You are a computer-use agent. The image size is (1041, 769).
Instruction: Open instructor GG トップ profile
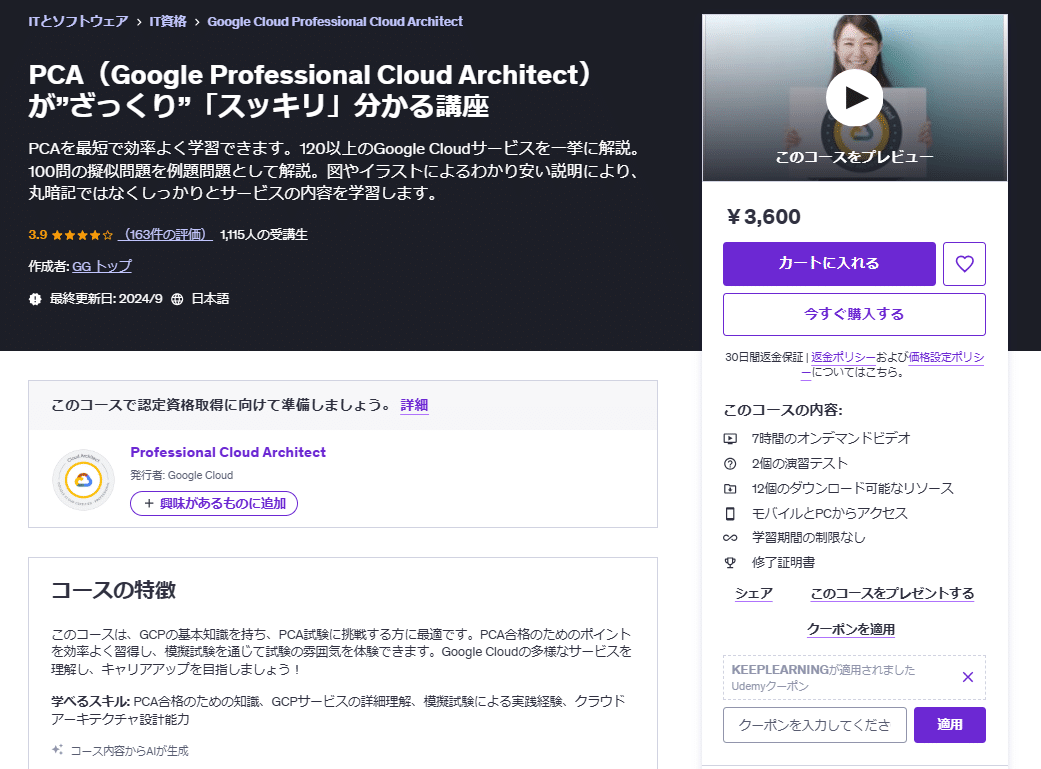(x=102, y=266)
